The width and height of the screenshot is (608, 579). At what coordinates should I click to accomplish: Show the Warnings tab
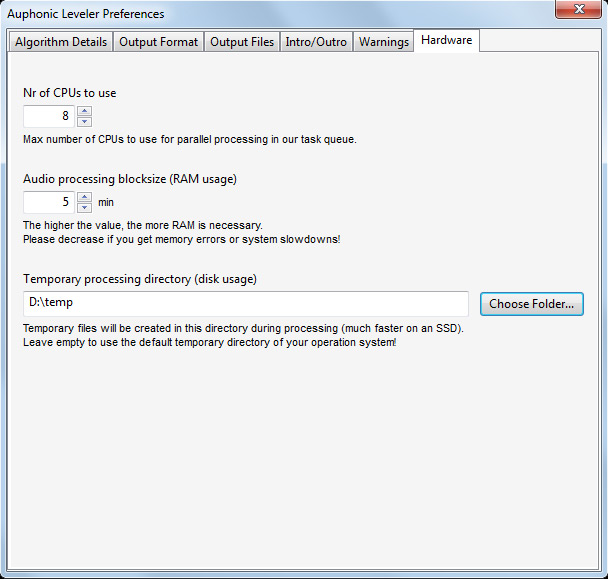(383, 42)
